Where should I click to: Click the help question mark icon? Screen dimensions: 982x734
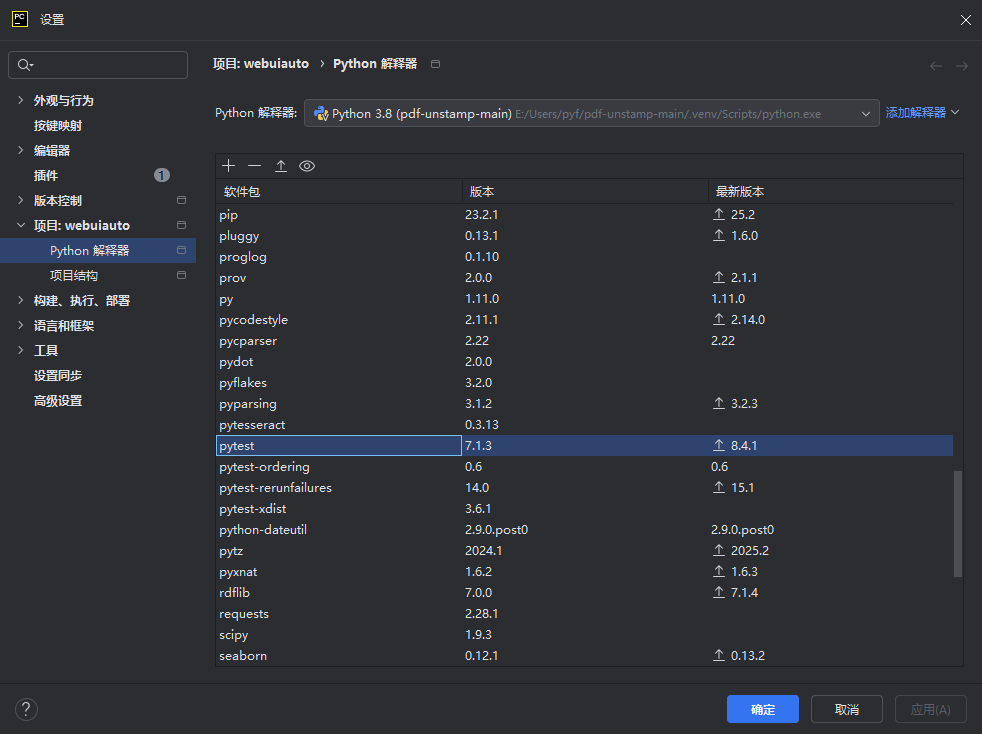(26, 710)
